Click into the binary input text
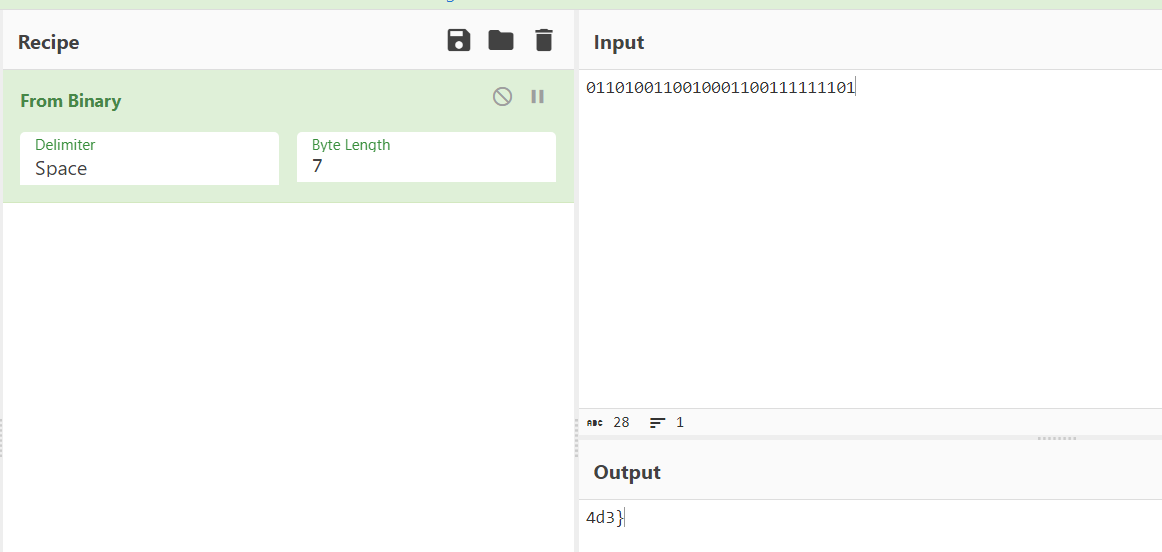The width and height of the screenshot is (1162, 552). pos(720,88)
